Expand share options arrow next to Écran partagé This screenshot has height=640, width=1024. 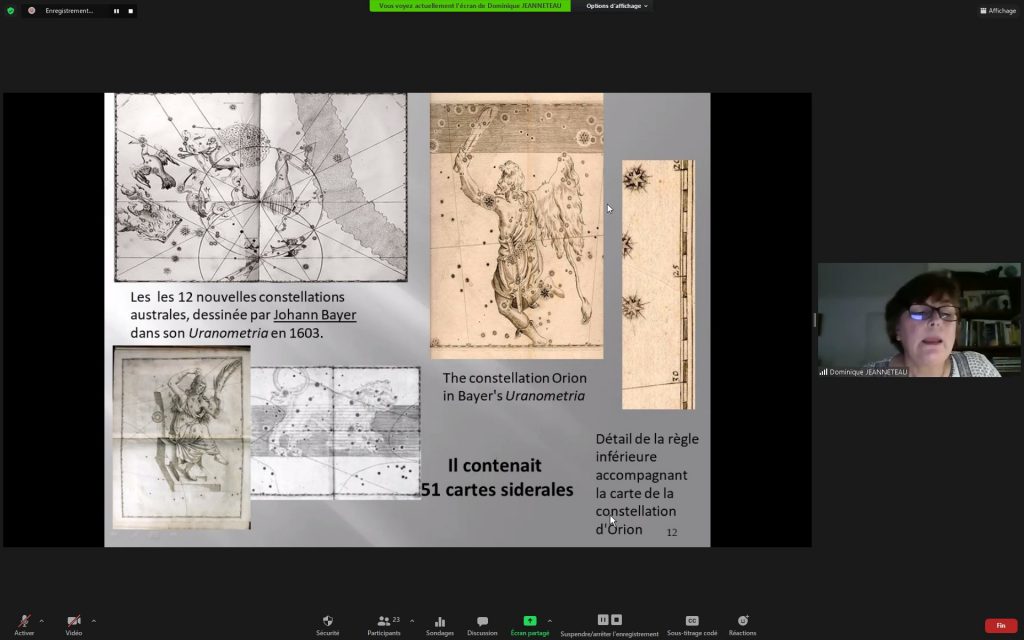coord(549,620)
